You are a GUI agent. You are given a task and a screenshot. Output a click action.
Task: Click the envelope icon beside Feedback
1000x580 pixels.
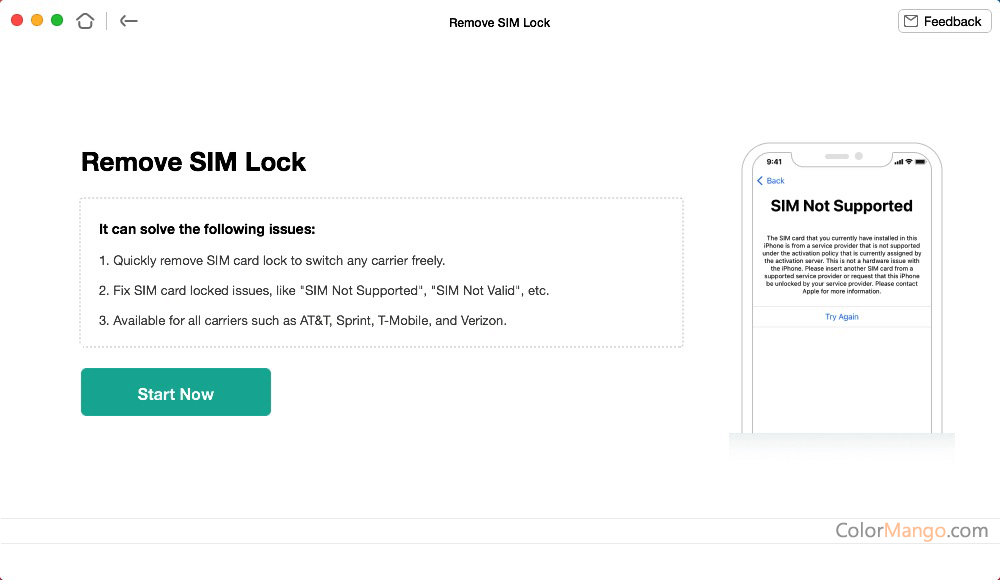[911, 21]
